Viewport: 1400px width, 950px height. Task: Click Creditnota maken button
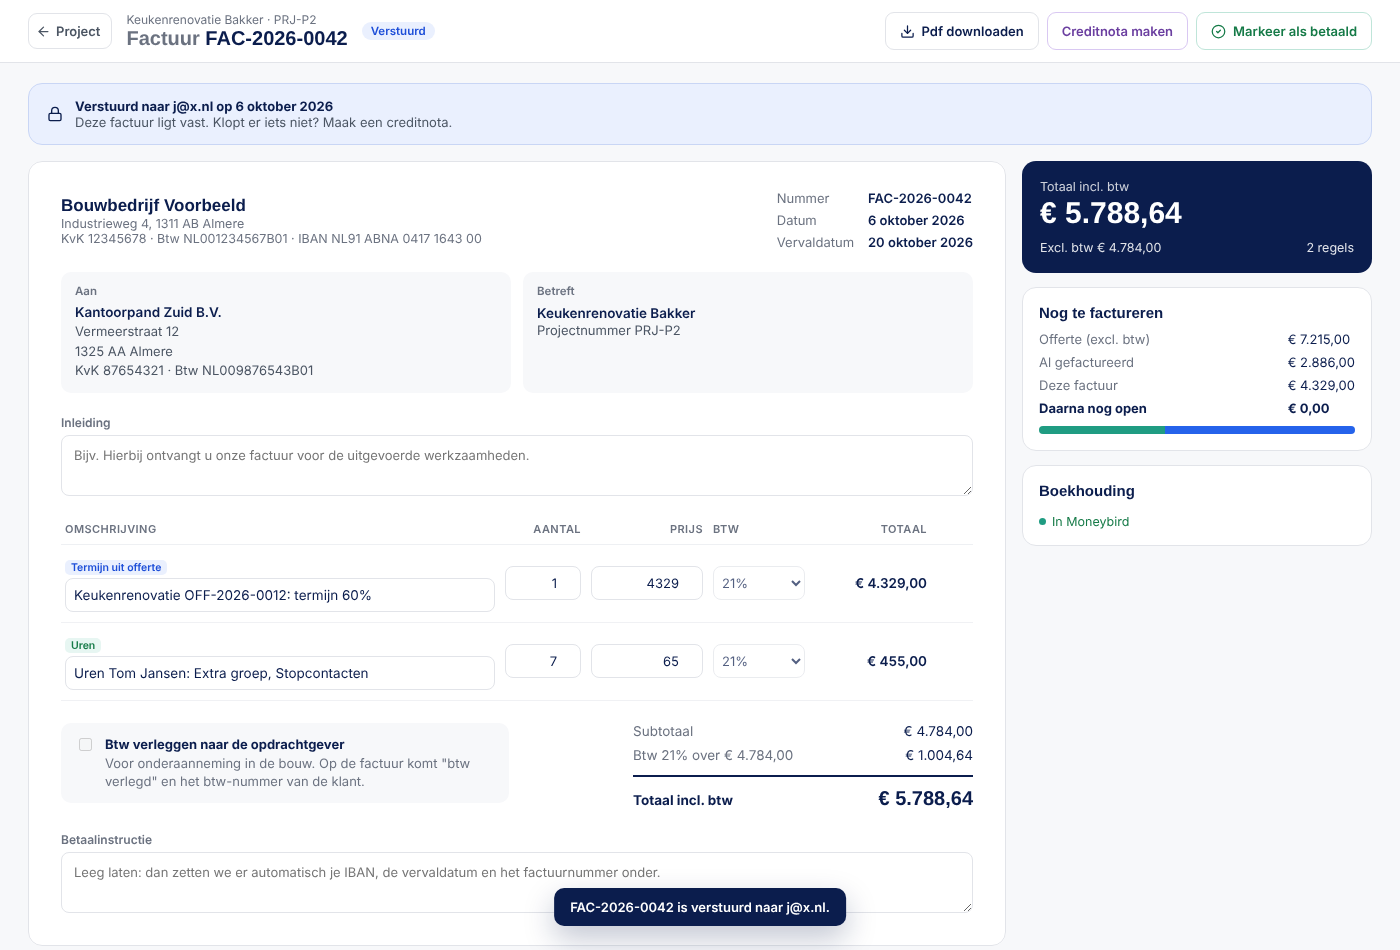point(1117,32)
